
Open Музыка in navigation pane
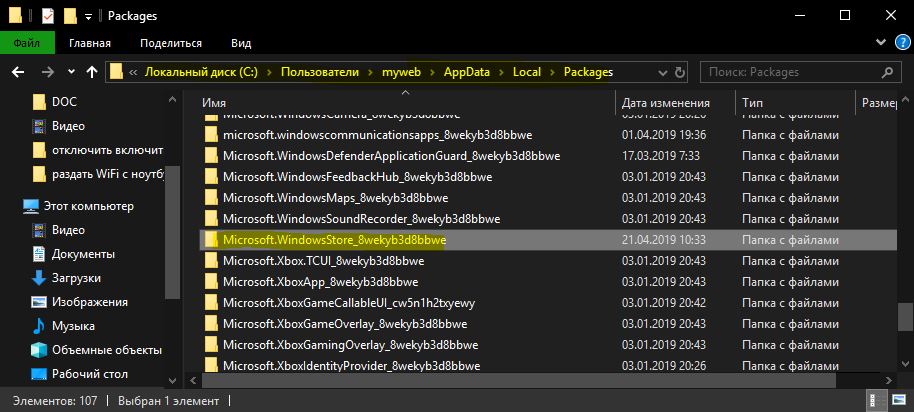coord(73,326)
